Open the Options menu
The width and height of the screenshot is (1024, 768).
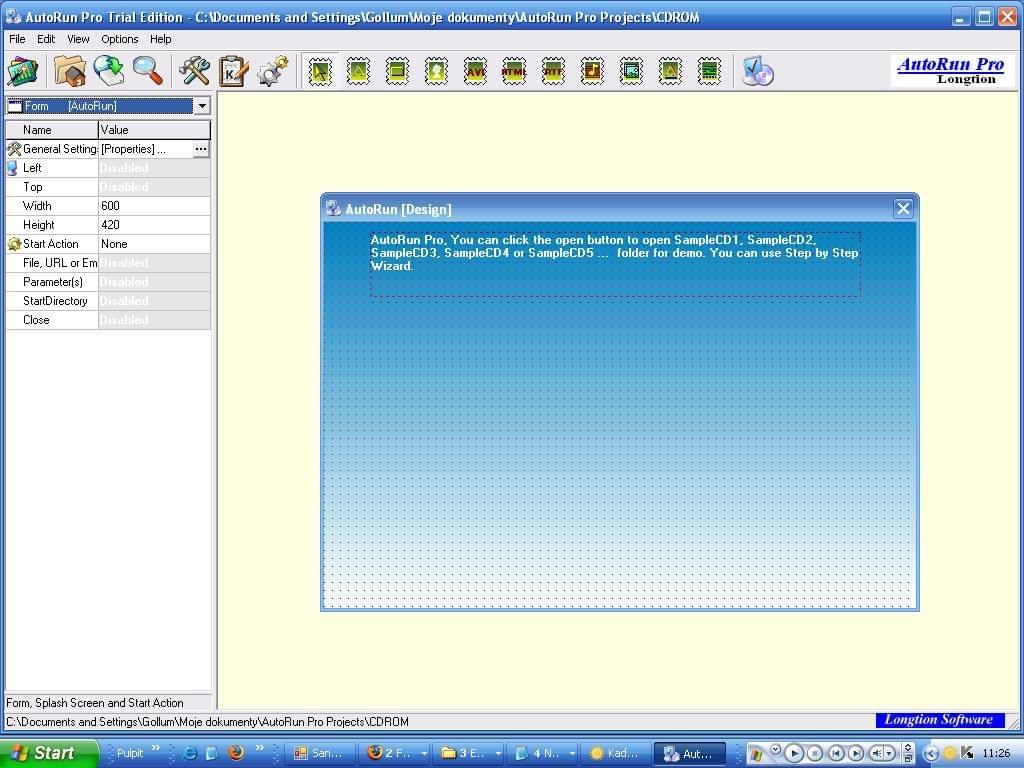(120, 39)
